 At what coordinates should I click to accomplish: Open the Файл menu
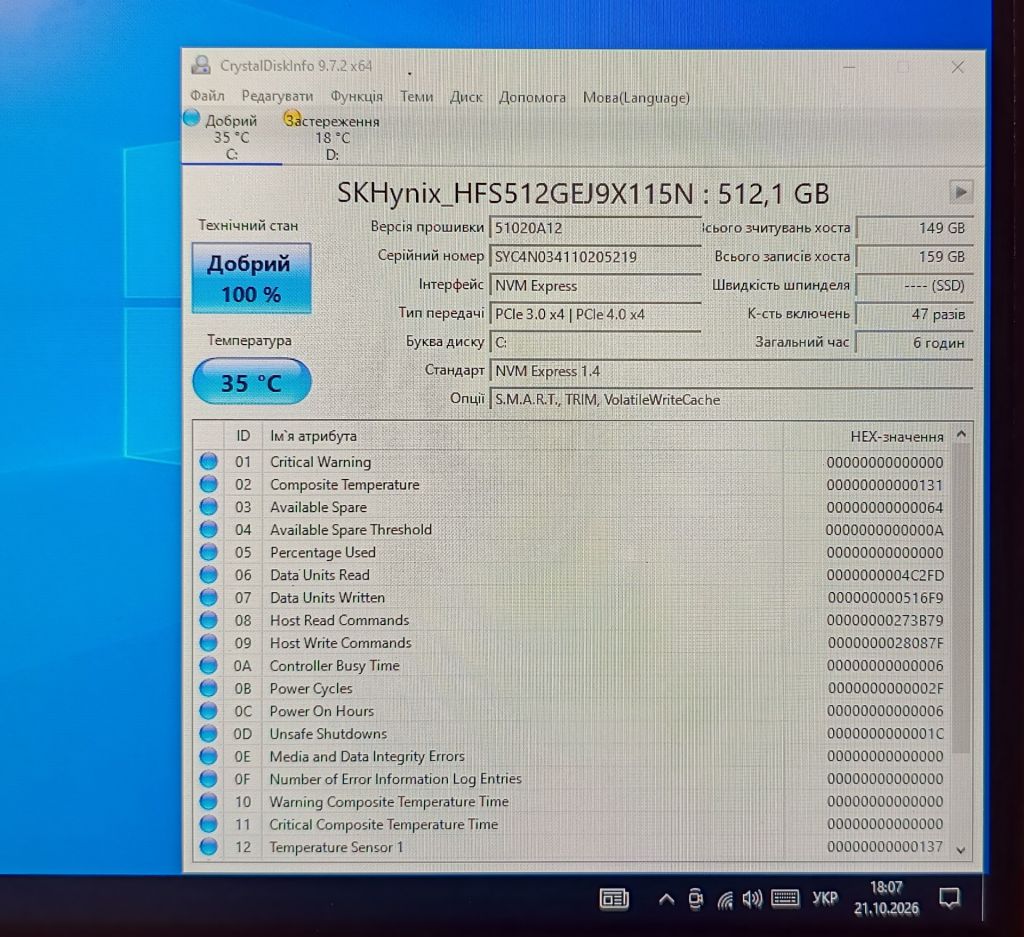(207, 97)
